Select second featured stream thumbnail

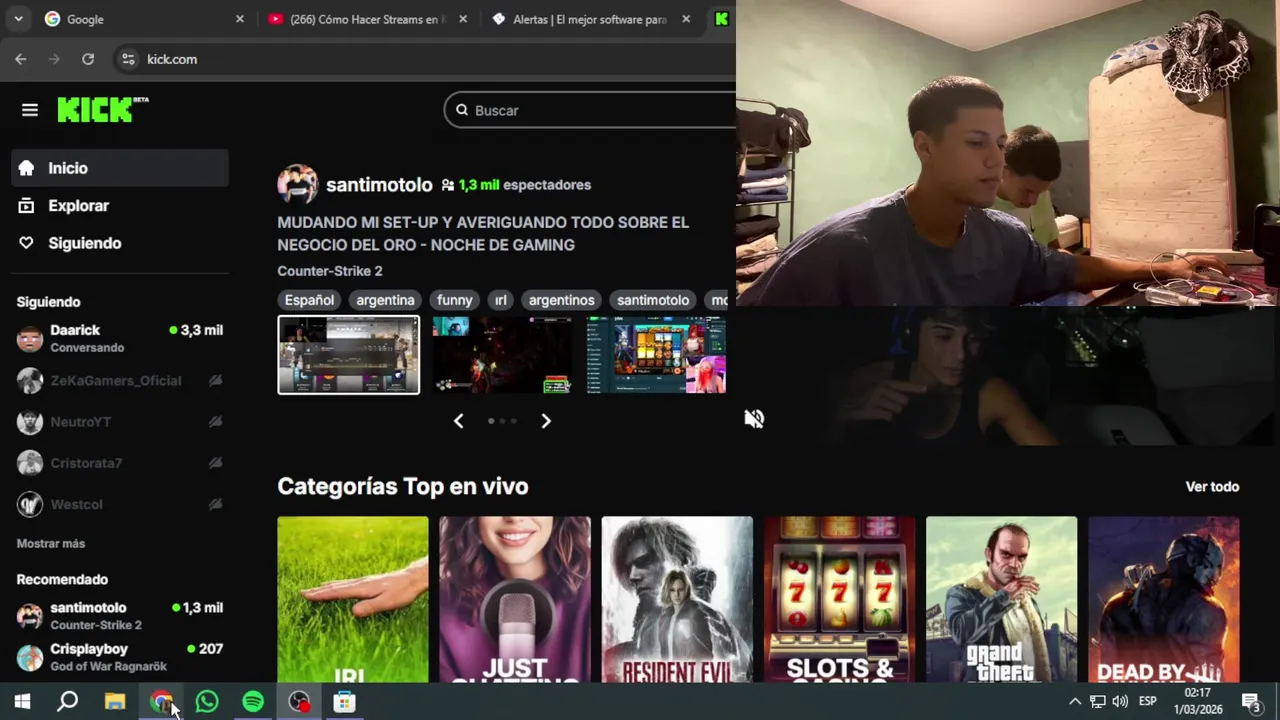(502, 355)
